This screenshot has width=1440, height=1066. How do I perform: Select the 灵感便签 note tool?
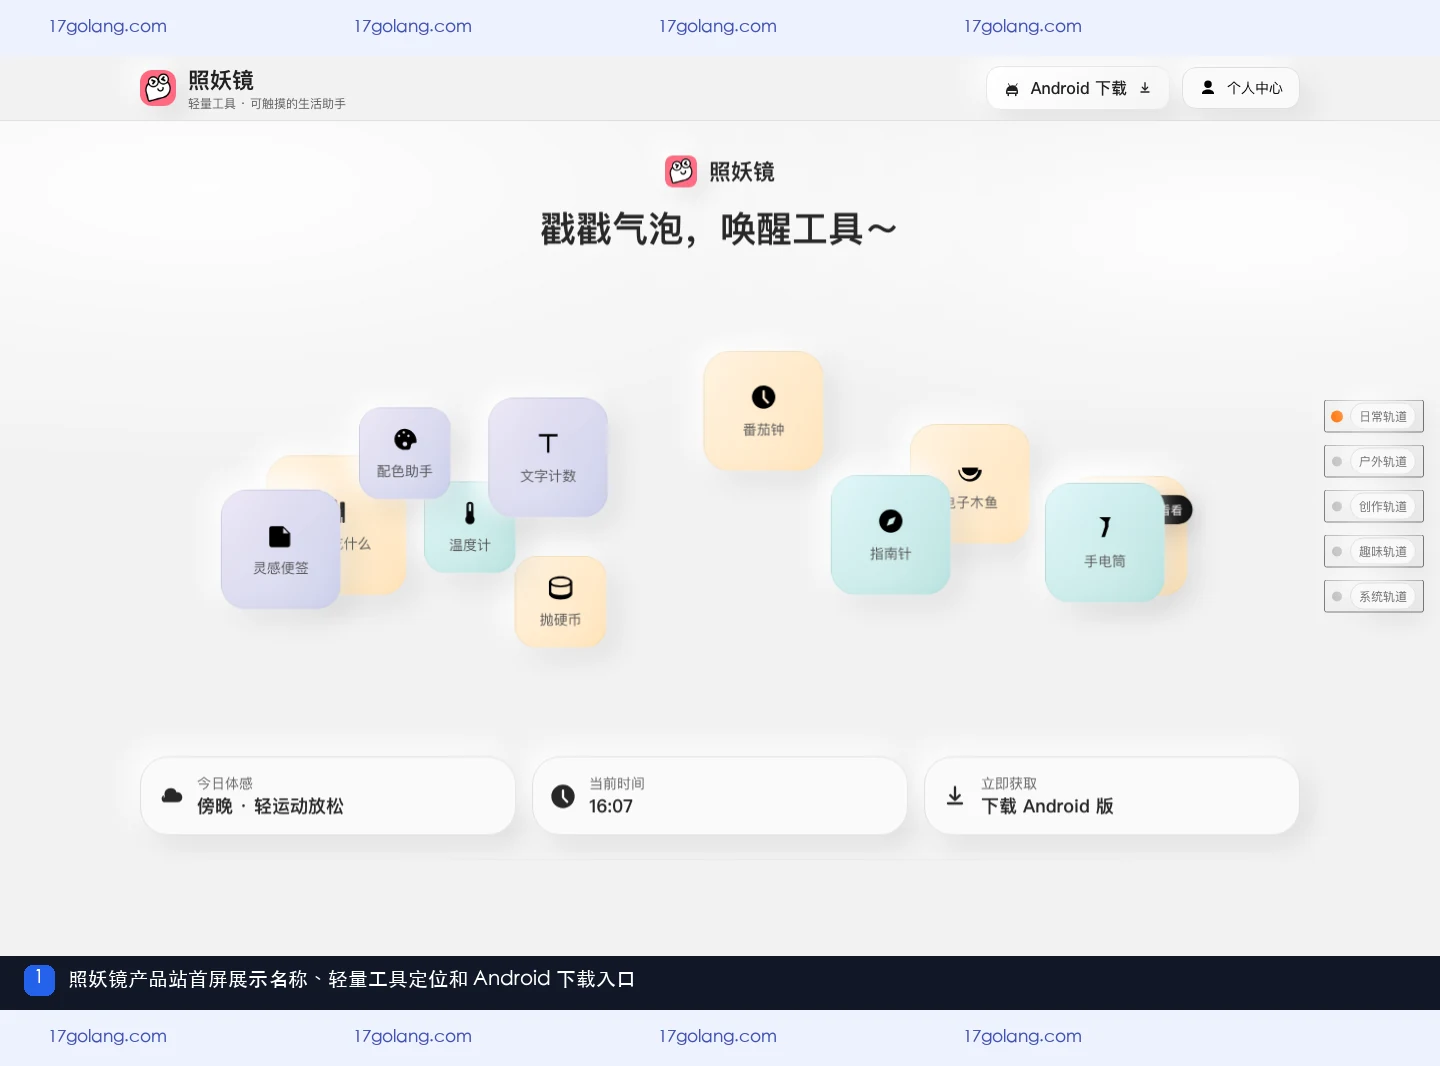tap(281, 549)
